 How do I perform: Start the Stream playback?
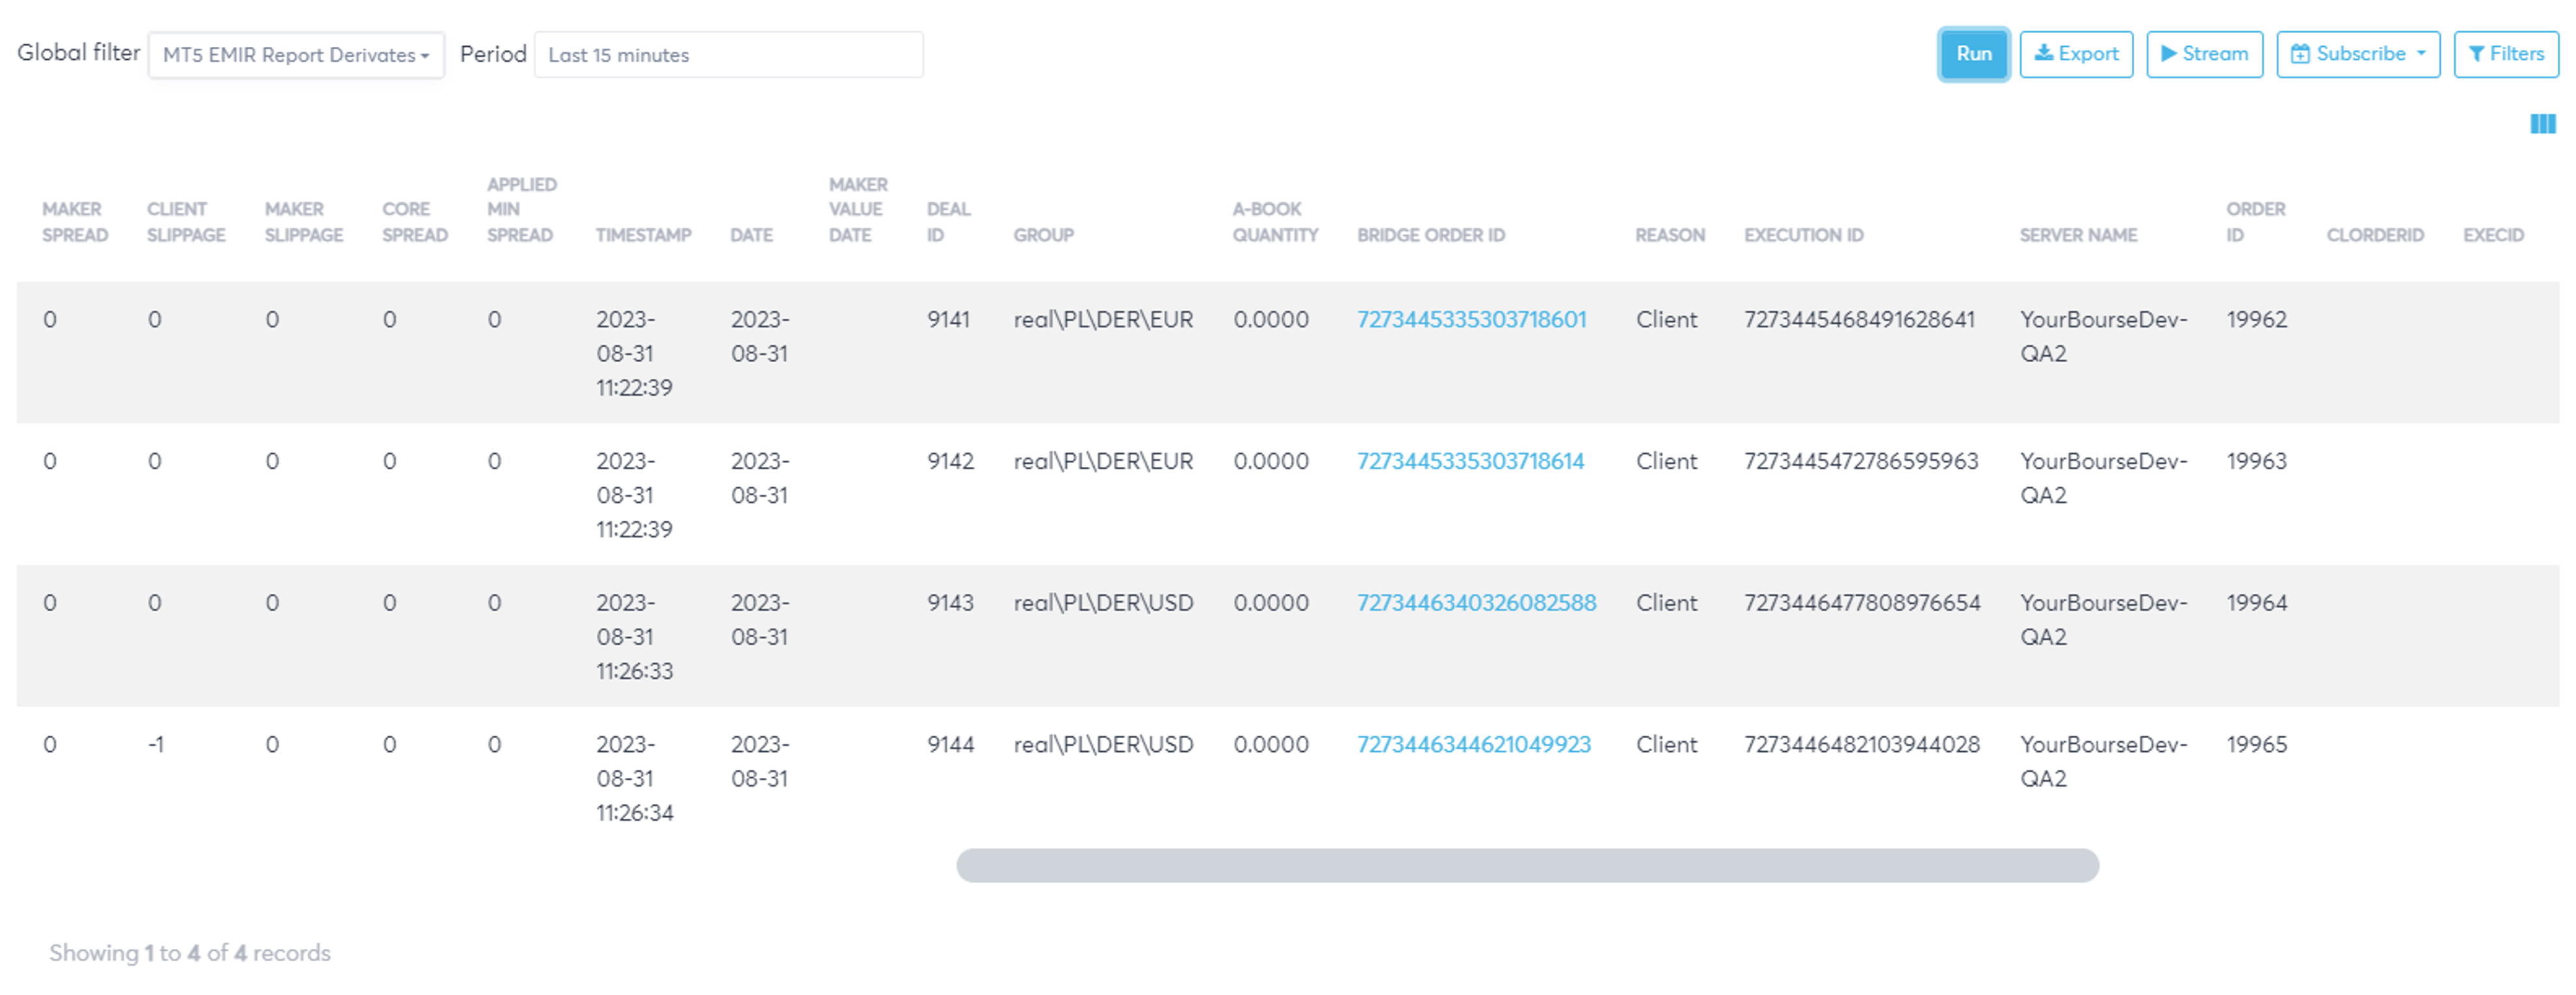tap(2204, 54)
